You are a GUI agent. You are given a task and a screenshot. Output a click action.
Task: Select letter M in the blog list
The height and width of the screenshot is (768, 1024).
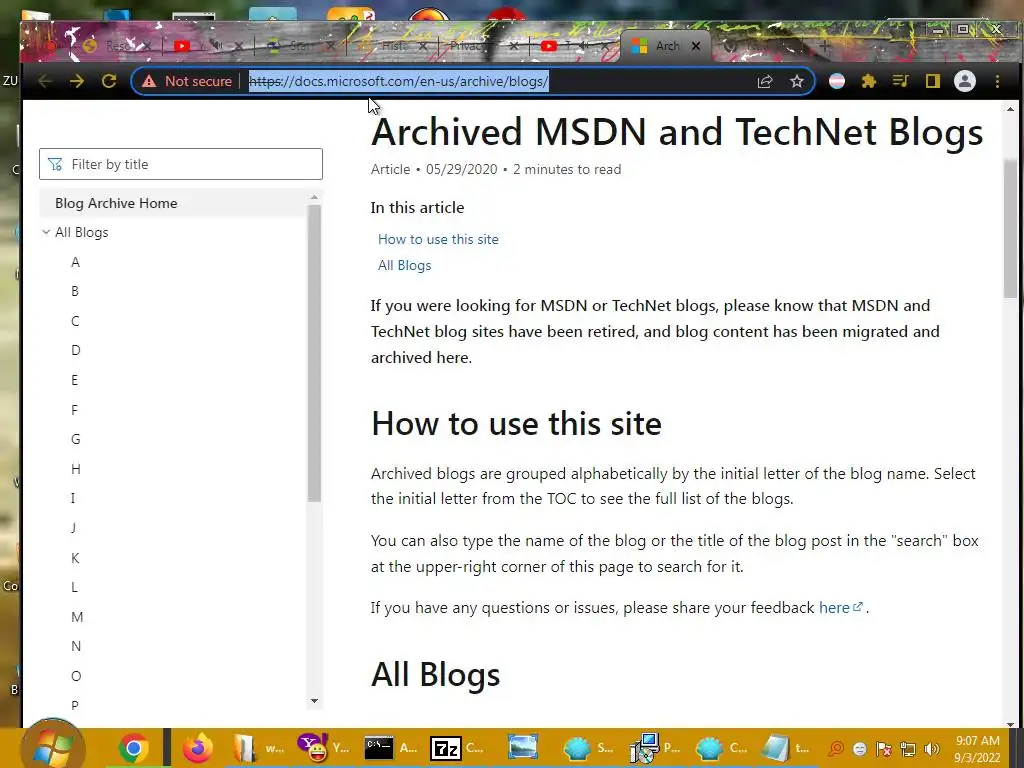tap(77, 617)
